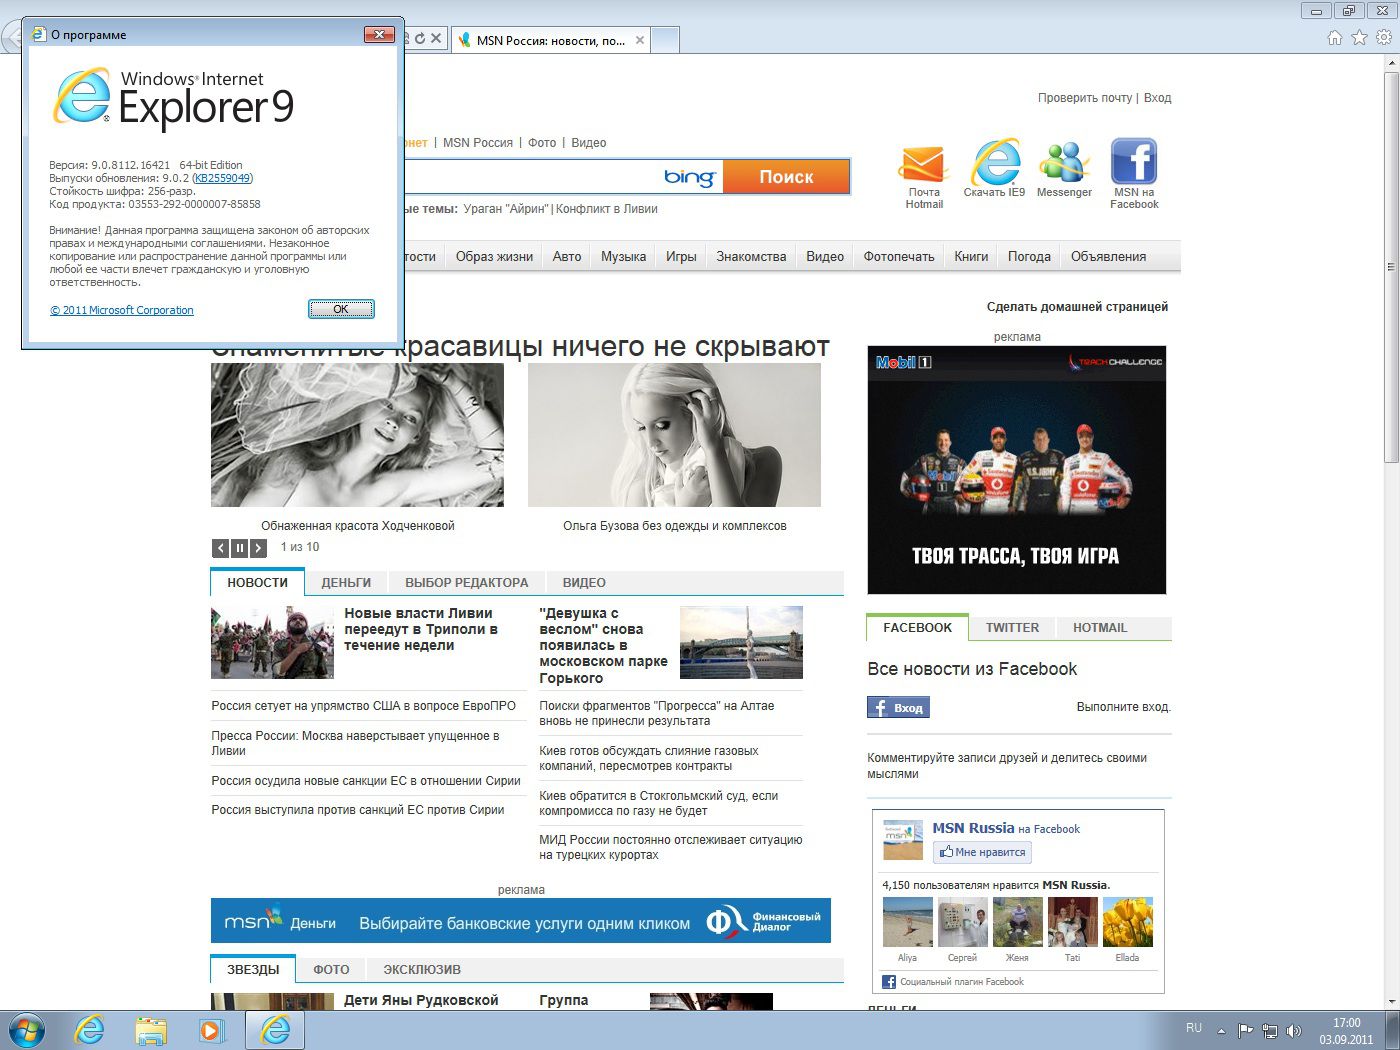The width and height of the screenshot is (1400, 1050).
Task: Go to previous slideshow item
Action: coord(221,548)
